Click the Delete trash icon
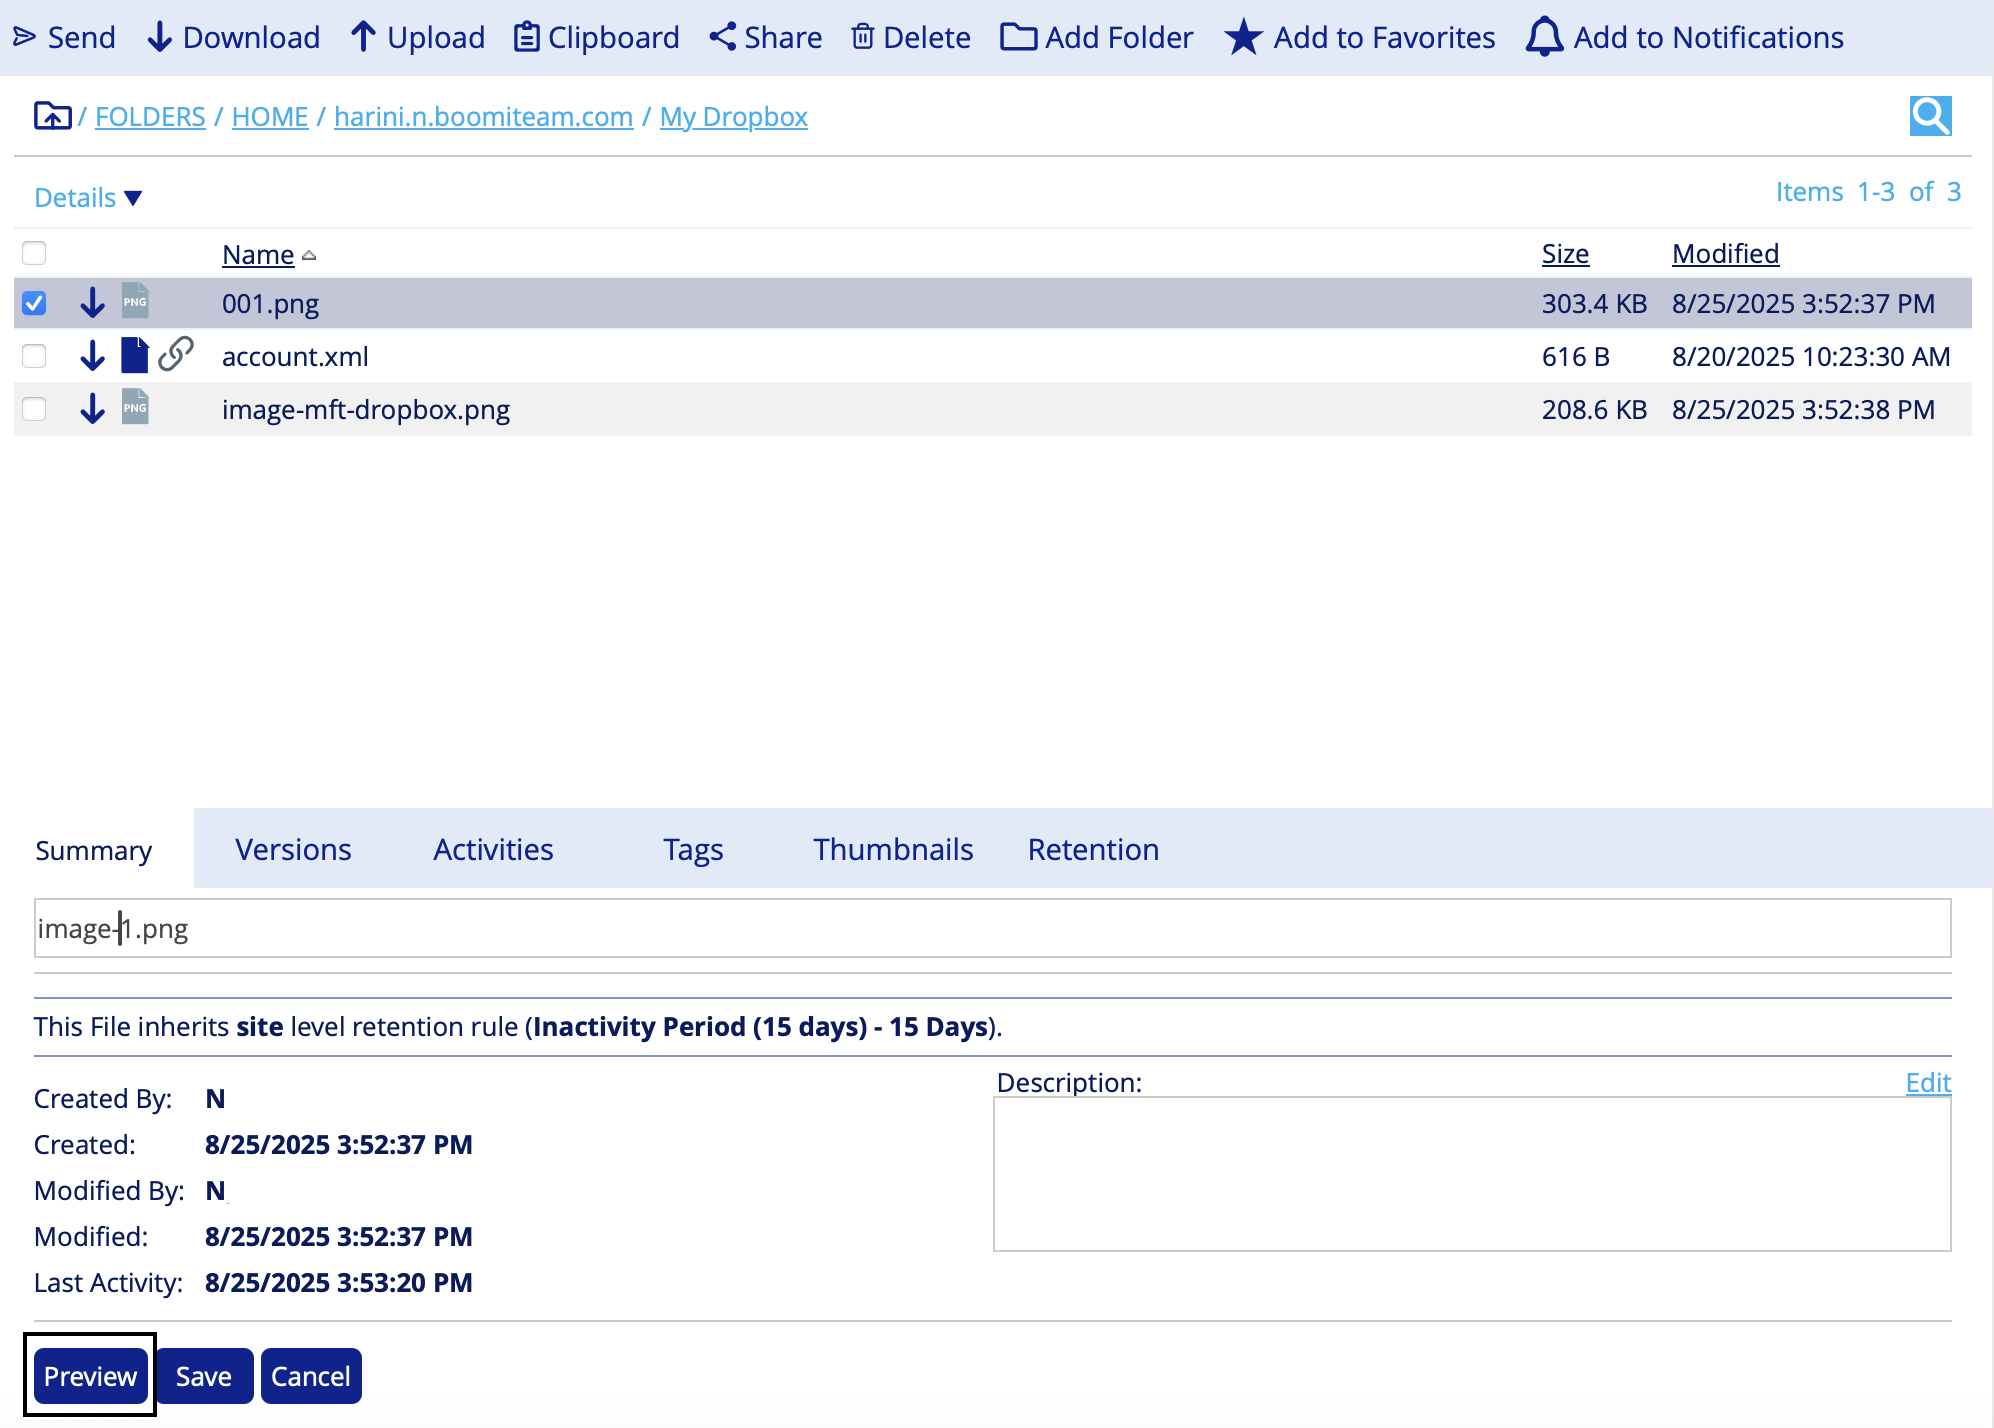The height and width of the screenshot is (1428, 1994). click(x=862, y=38)
